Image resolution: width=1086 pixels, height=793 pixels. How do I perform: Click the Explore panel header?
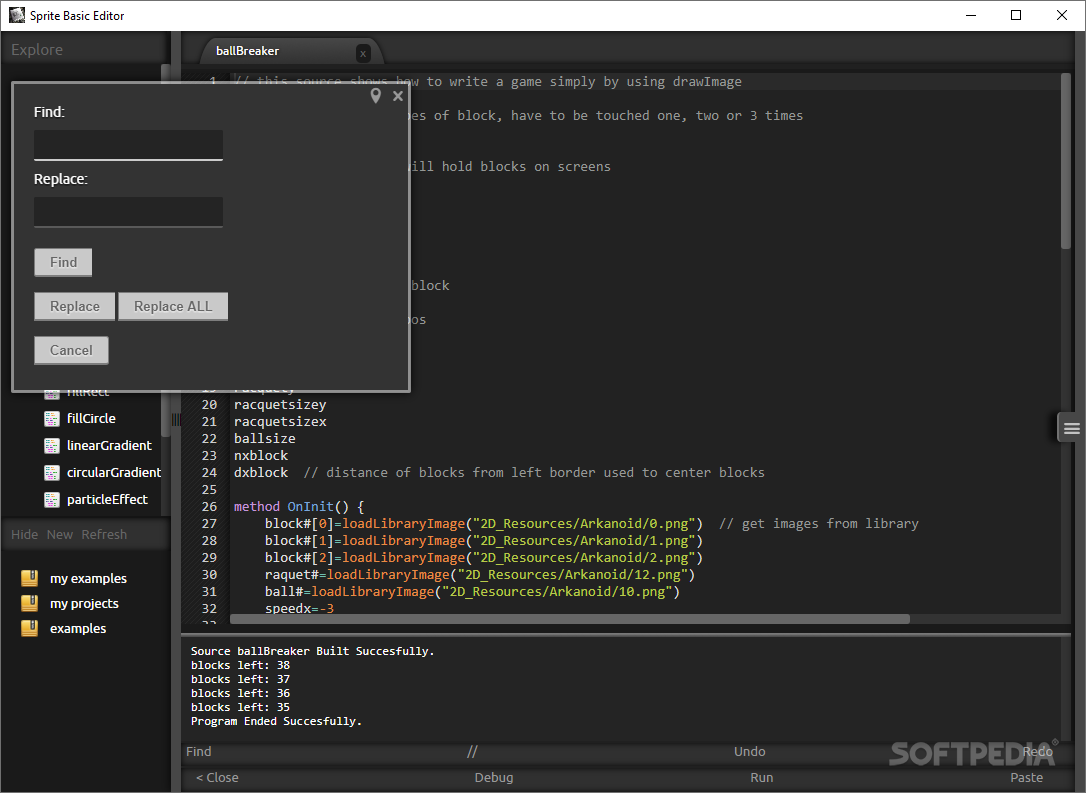coord(37,50)
